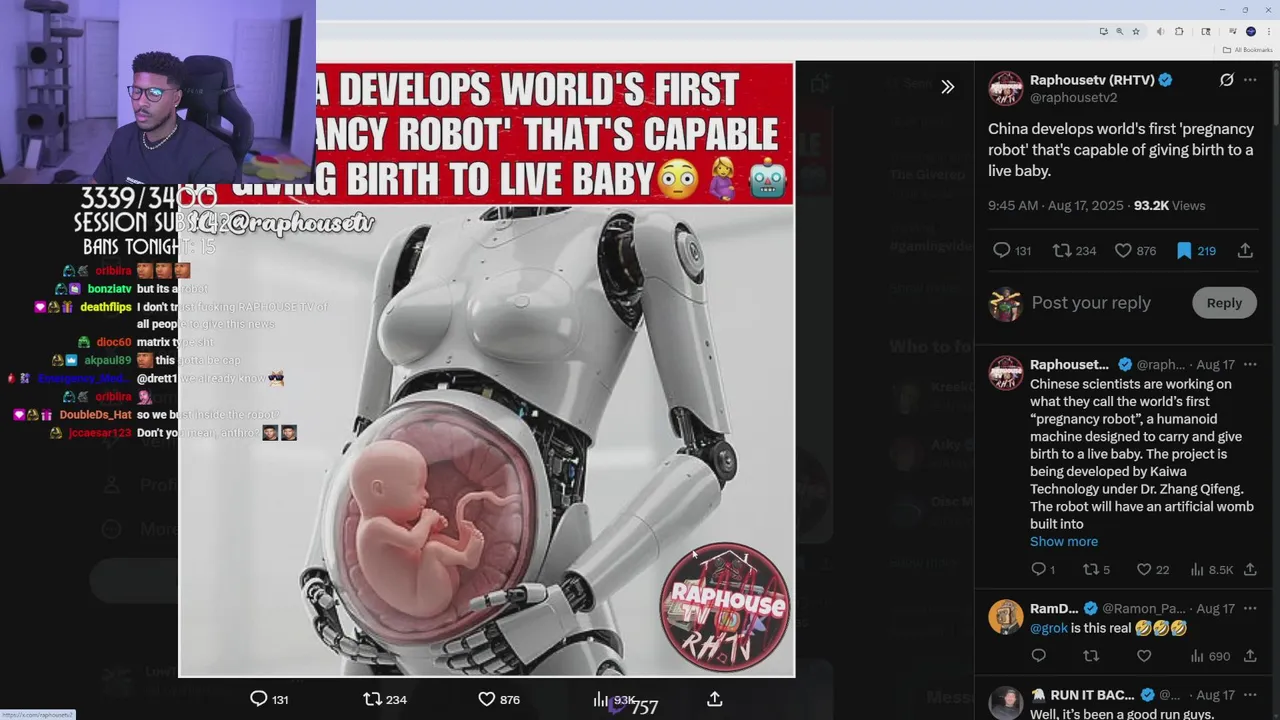
Task: Click the share icon below the image
Action: point(714,699)
